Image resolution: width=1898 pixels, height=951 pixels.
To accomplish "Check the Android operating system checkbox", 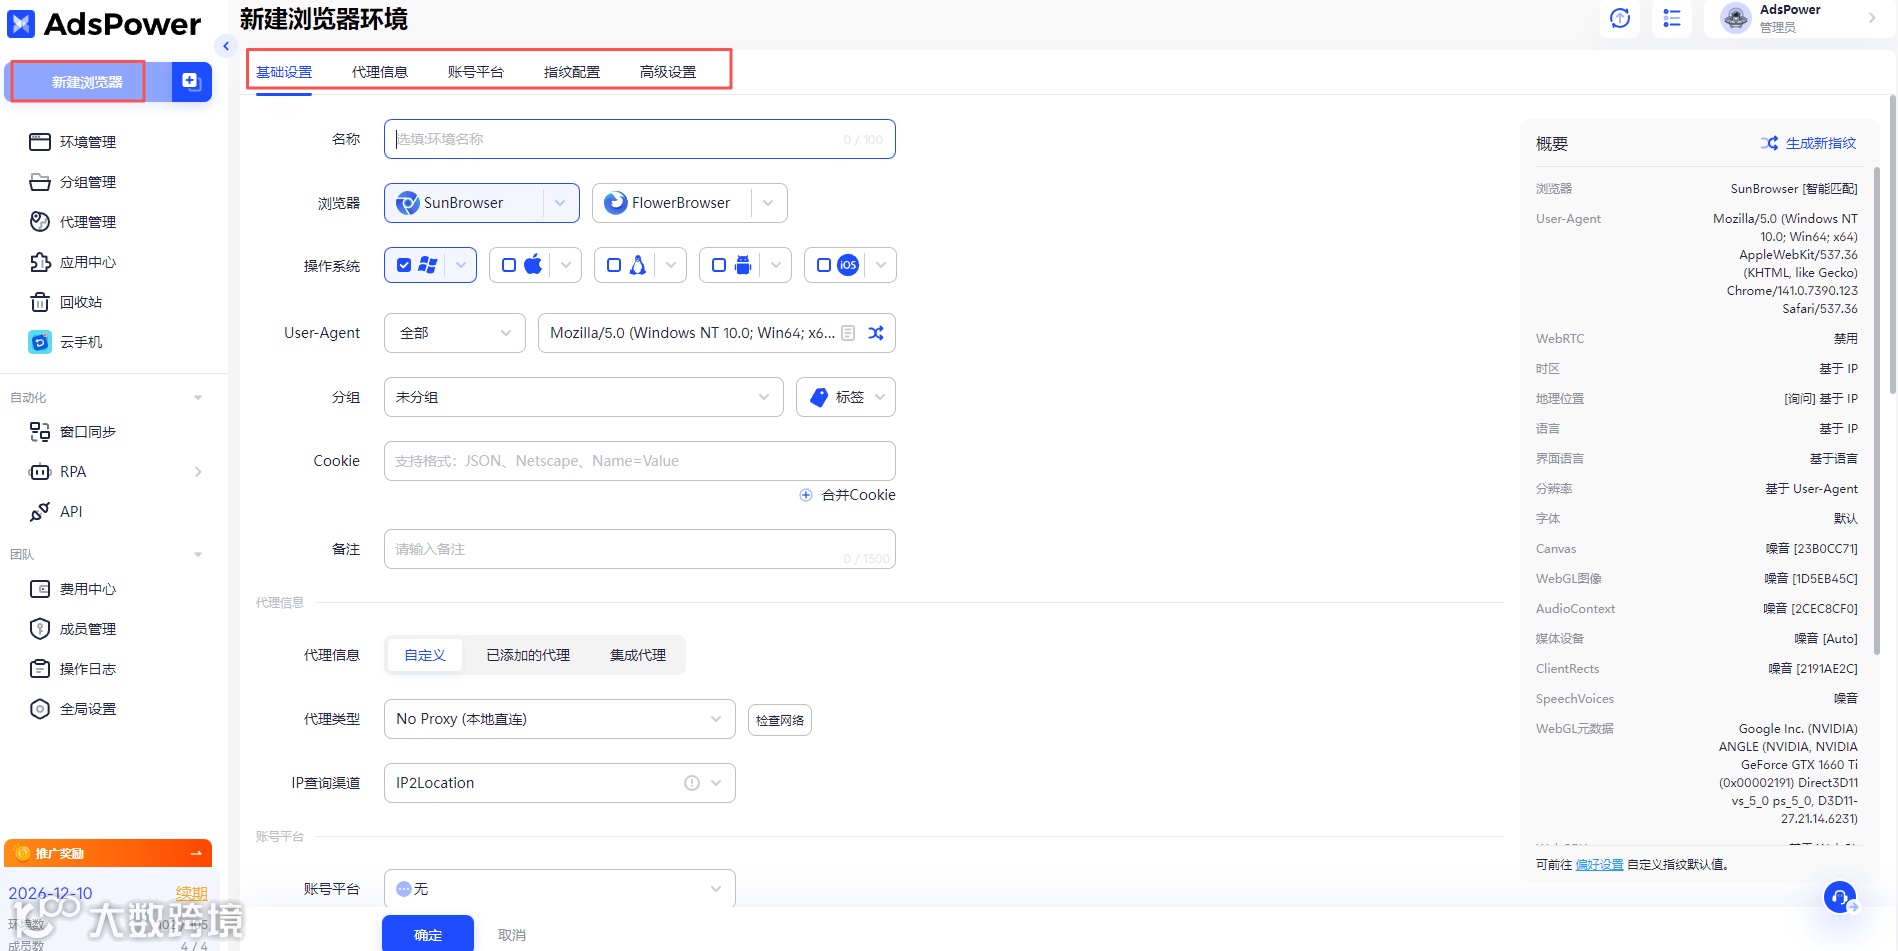I will point(719,265).
